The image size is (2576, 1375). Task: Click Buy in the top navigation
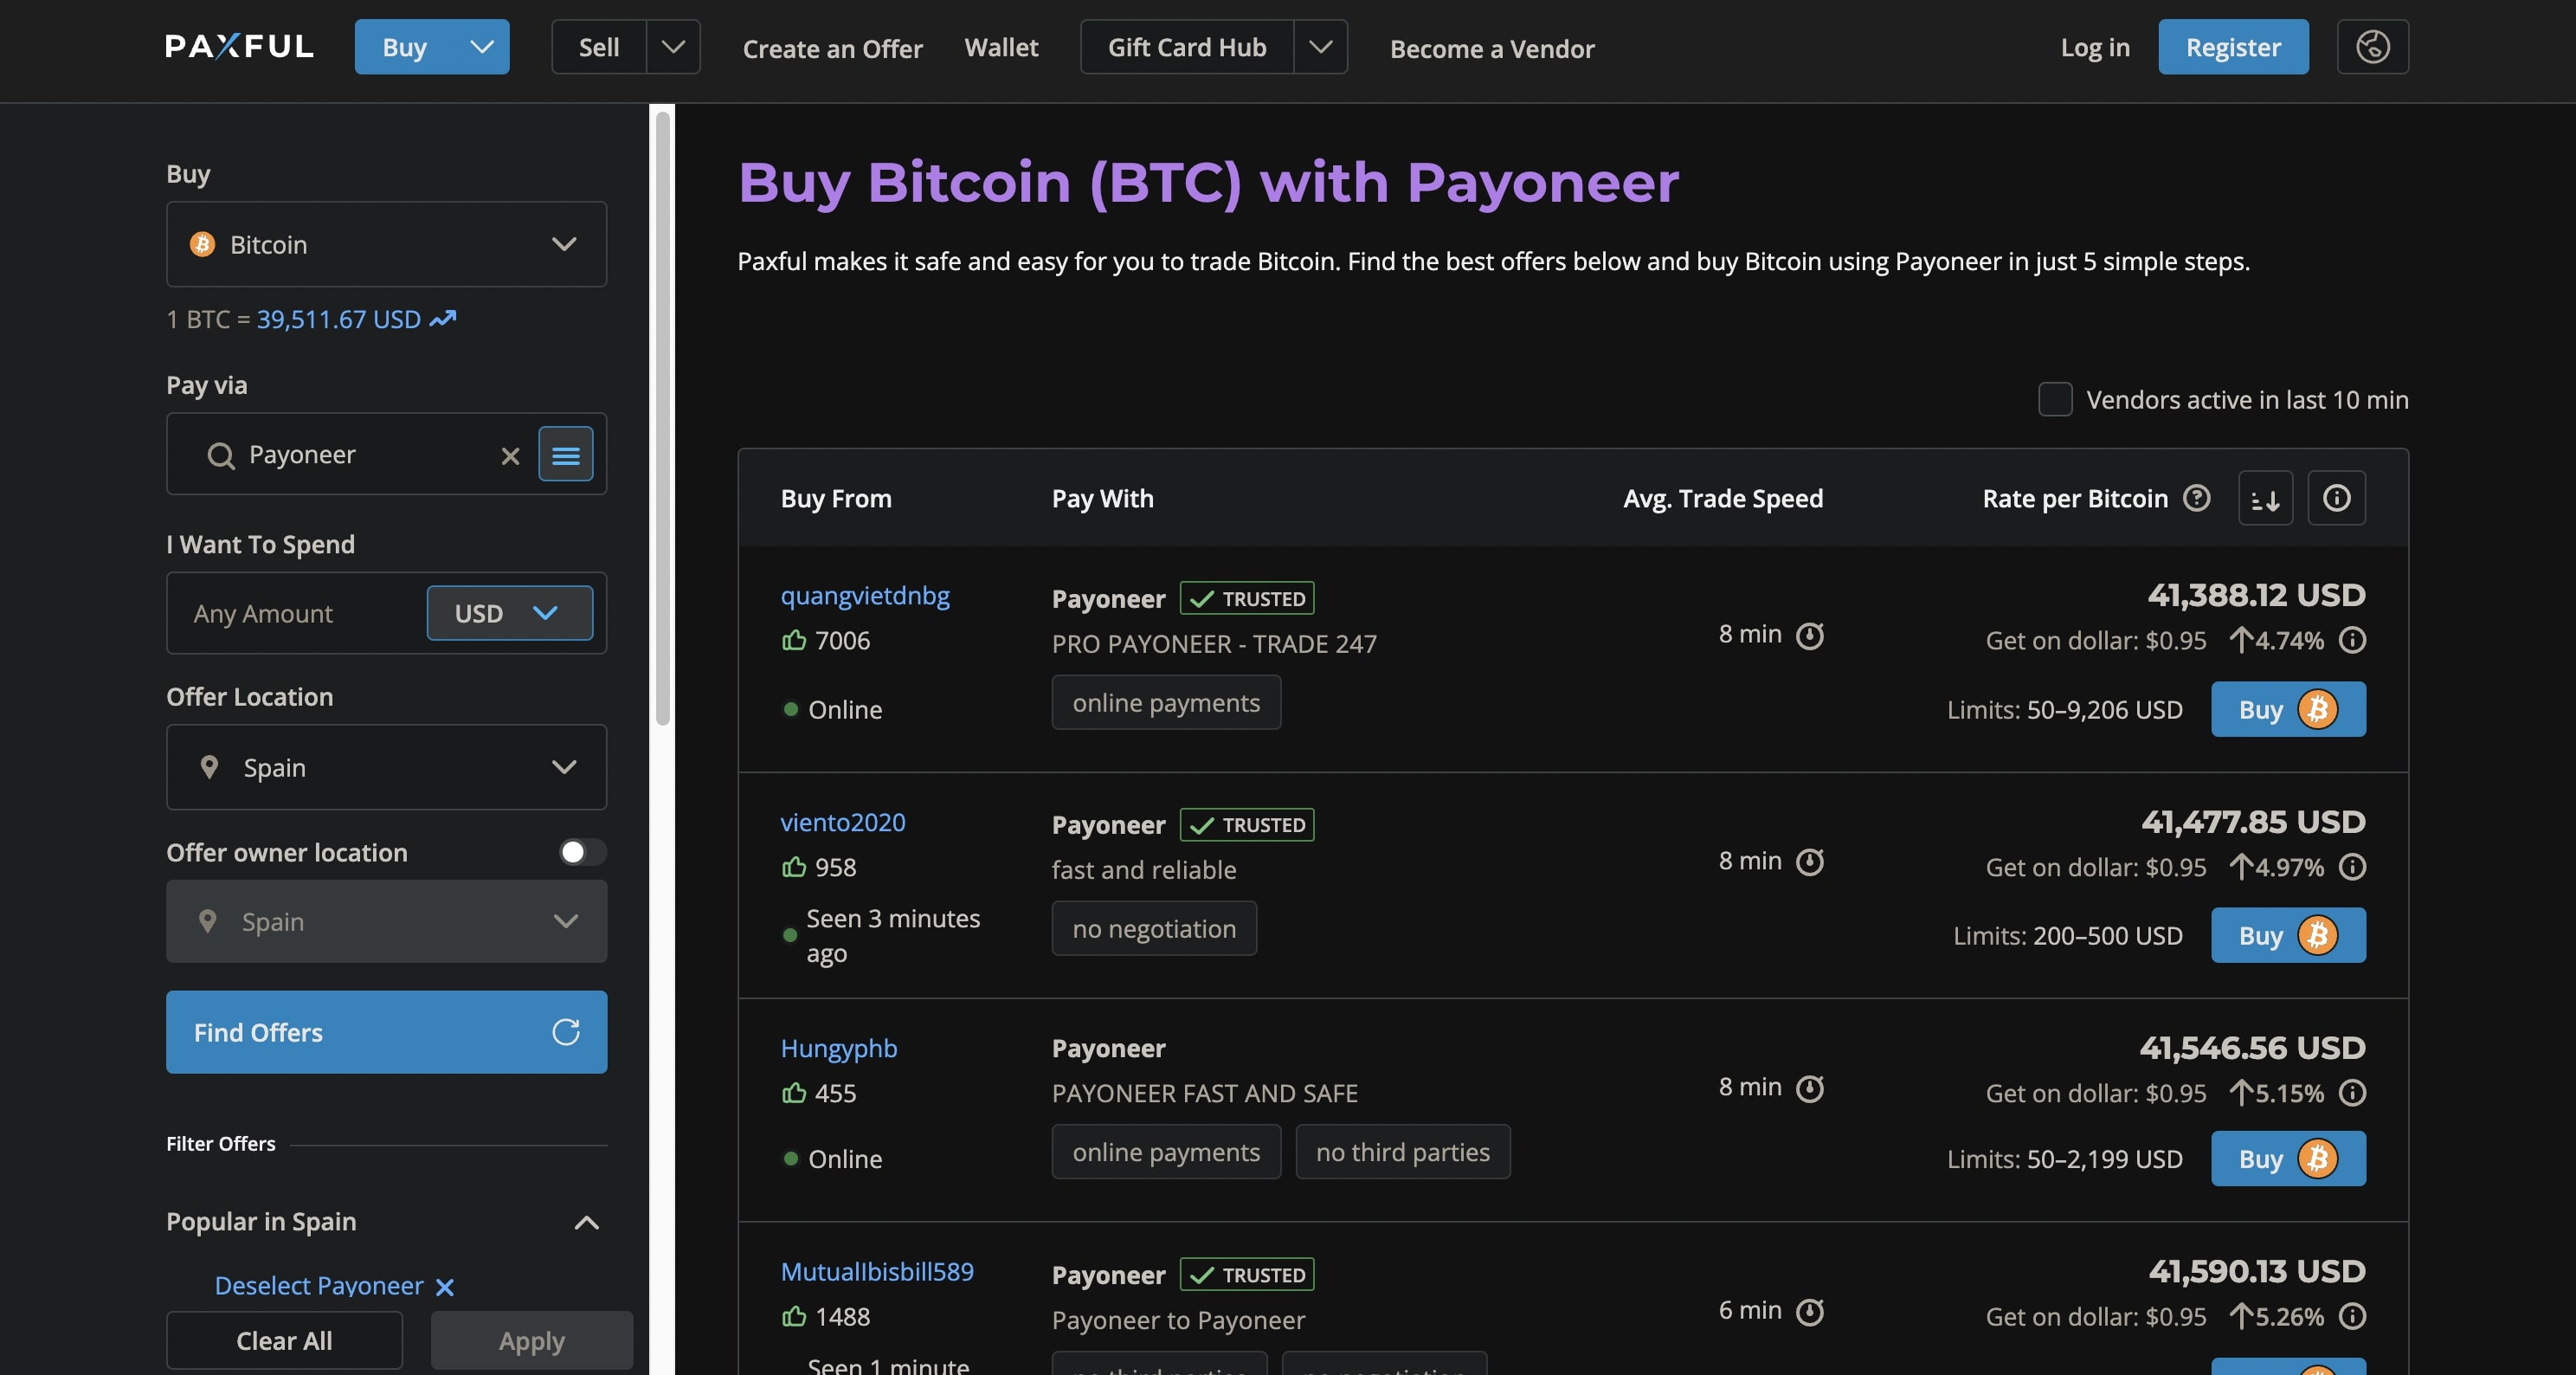pos(405,47)
